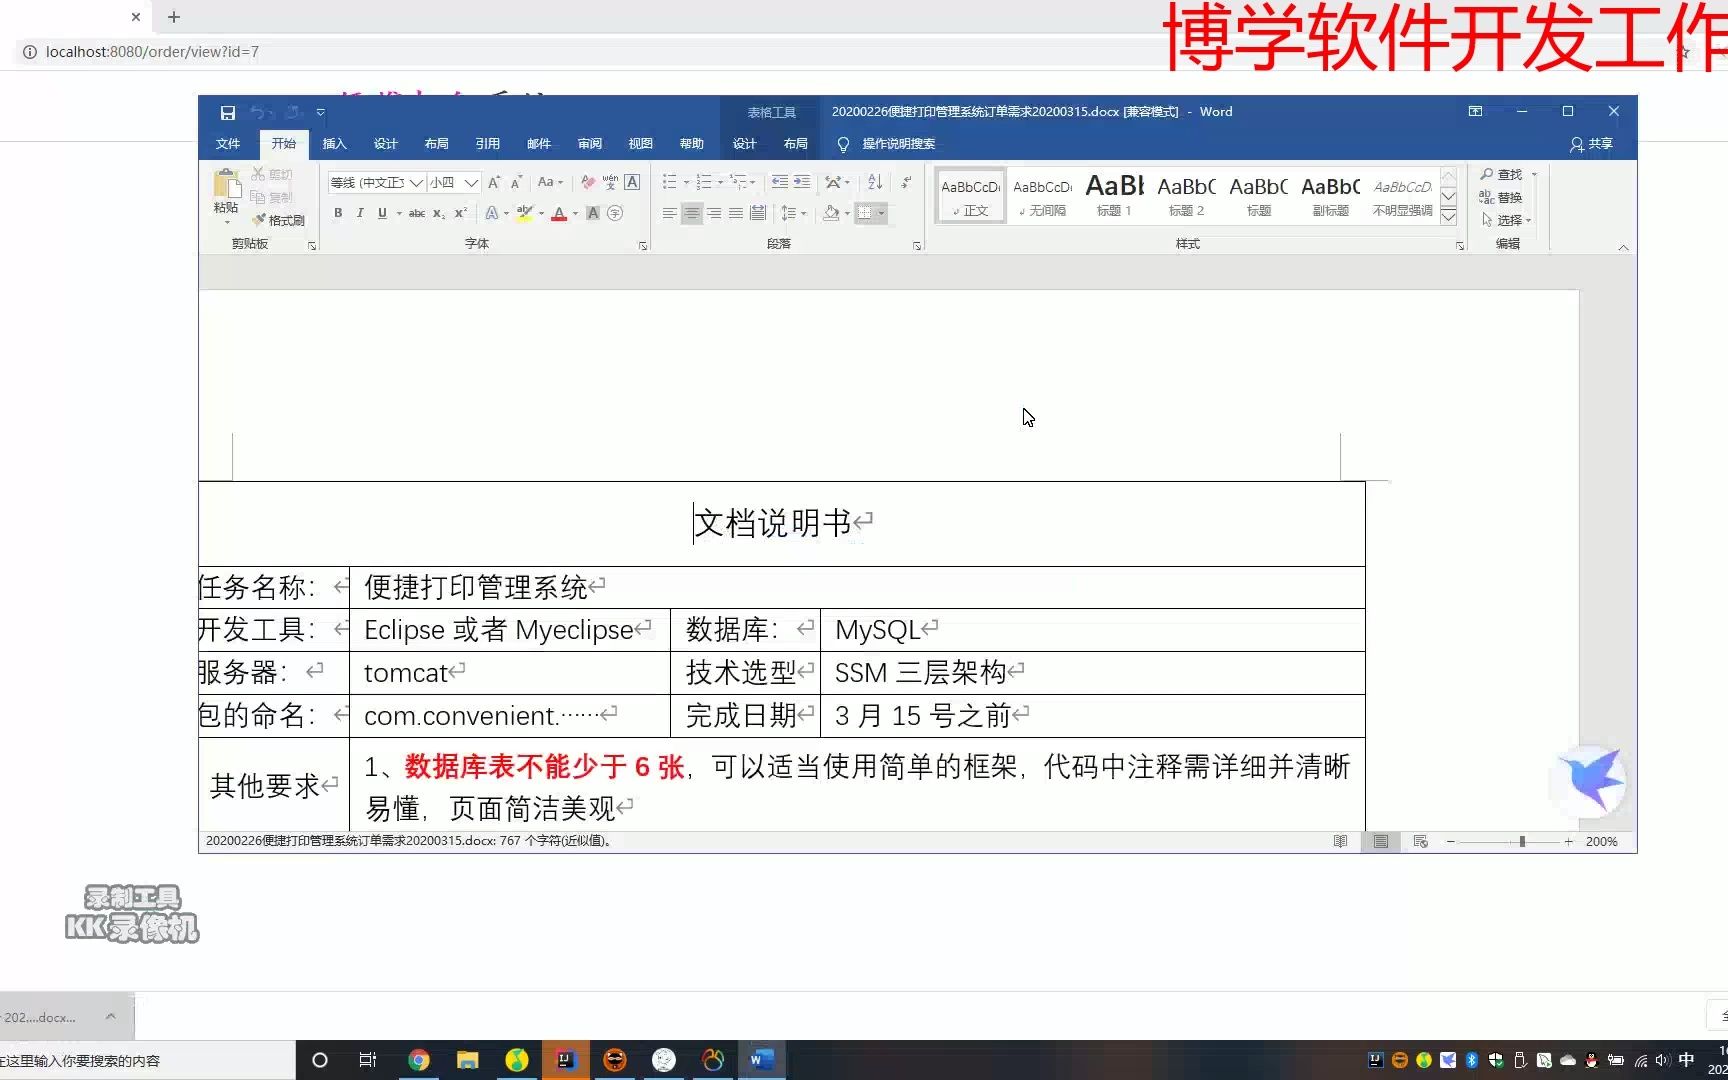Toggle print layout view button
Viewport: 1728px width, 1080px height.
pyautogui.click(x=1380, y=842)
